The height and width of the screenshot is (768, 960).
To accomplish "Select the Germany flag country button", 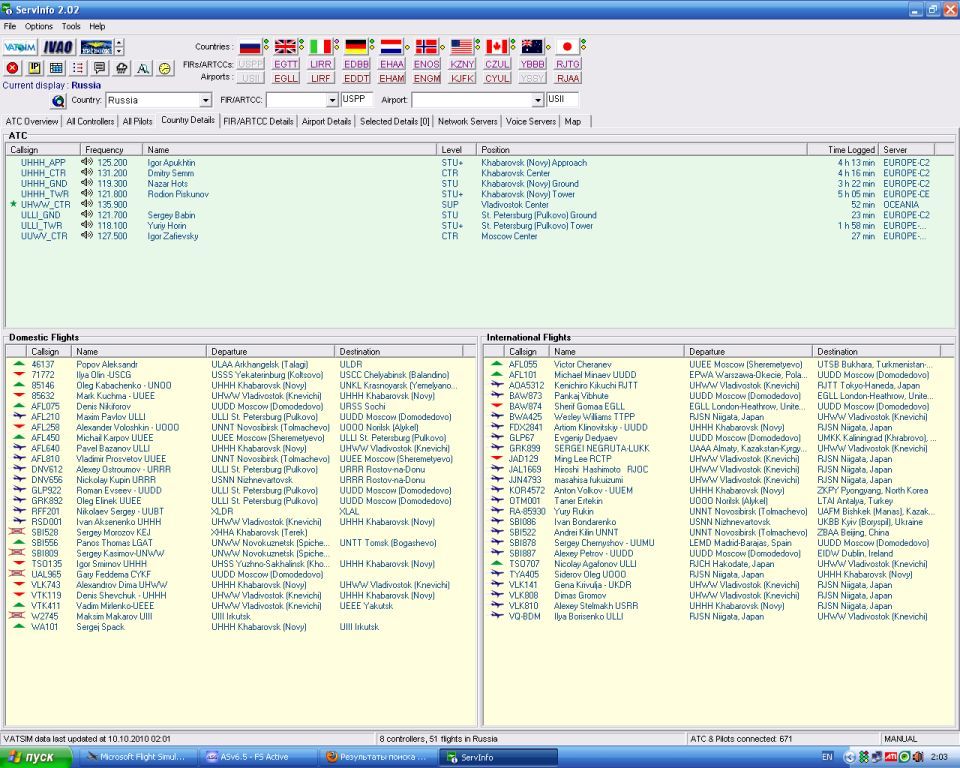I will (x=356, y=46).
